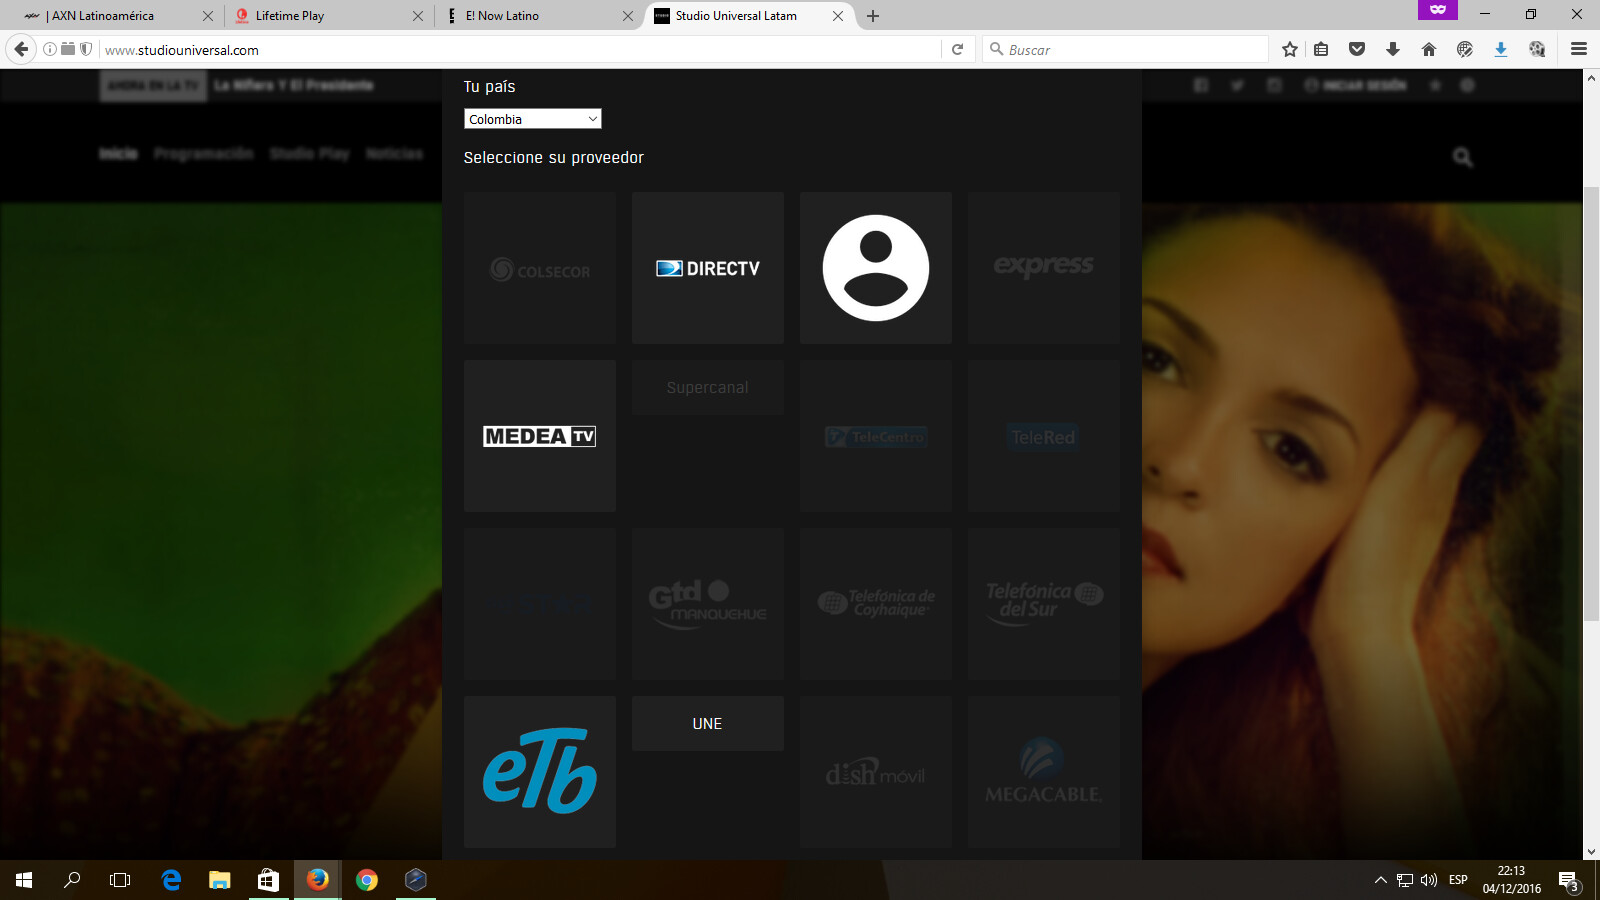Pick the generic user avatar provider tile

tap(876, 268)
